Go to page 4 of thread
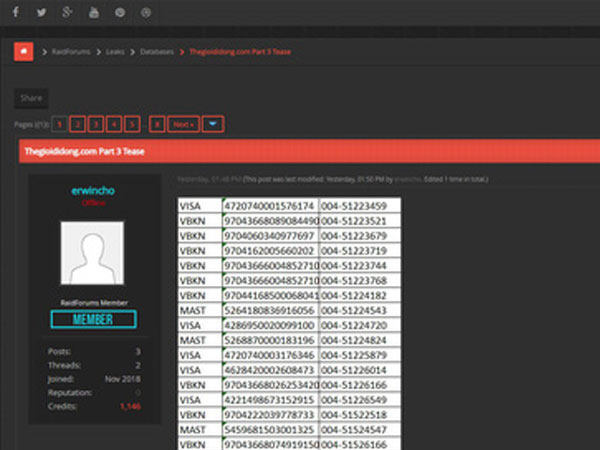Screen dimensions: 600x450 (114, 124)
